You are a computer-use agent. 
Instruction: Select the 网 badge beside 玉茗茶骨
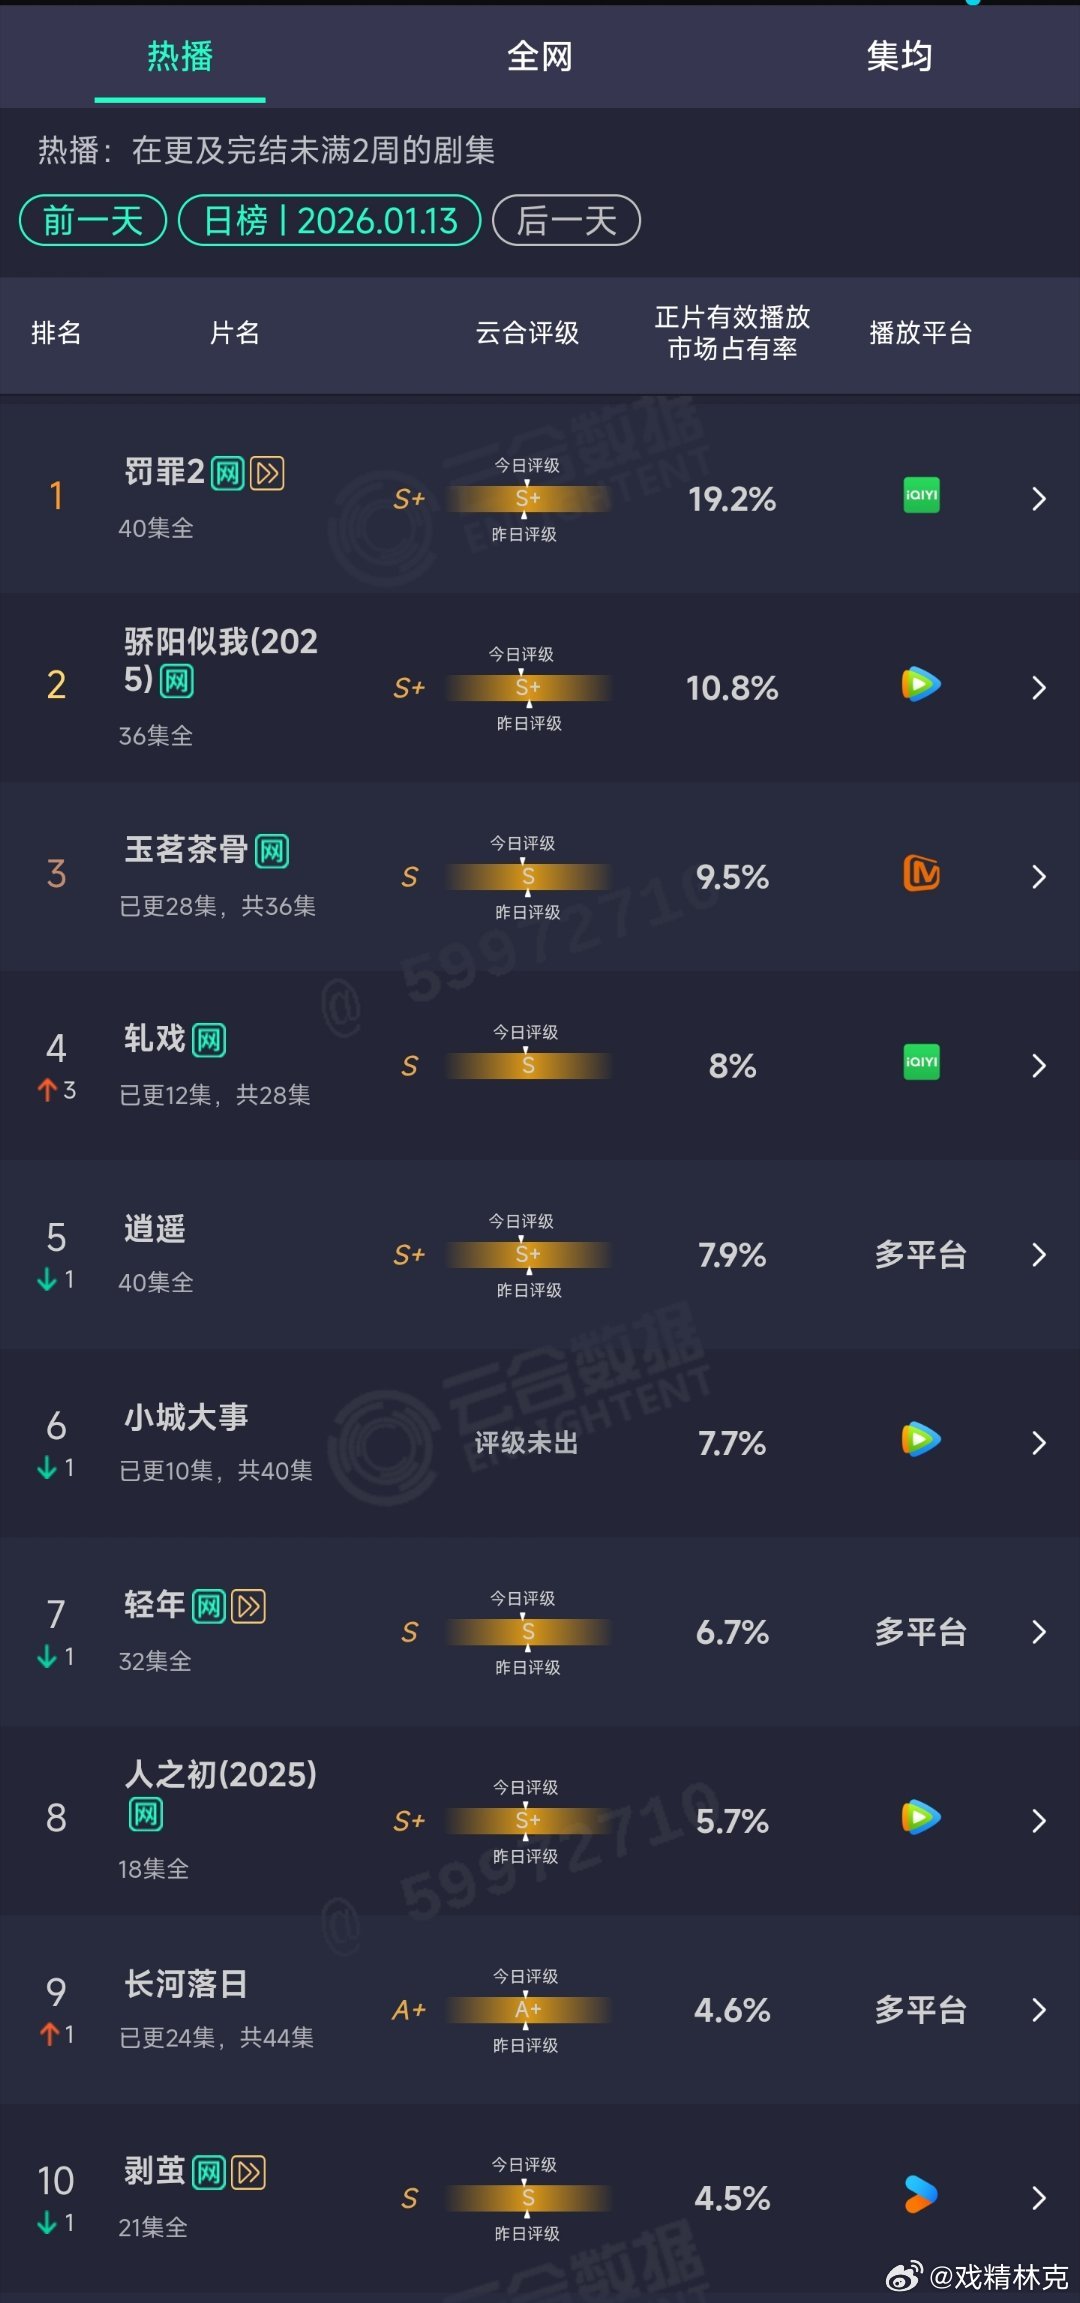[272, 851]
